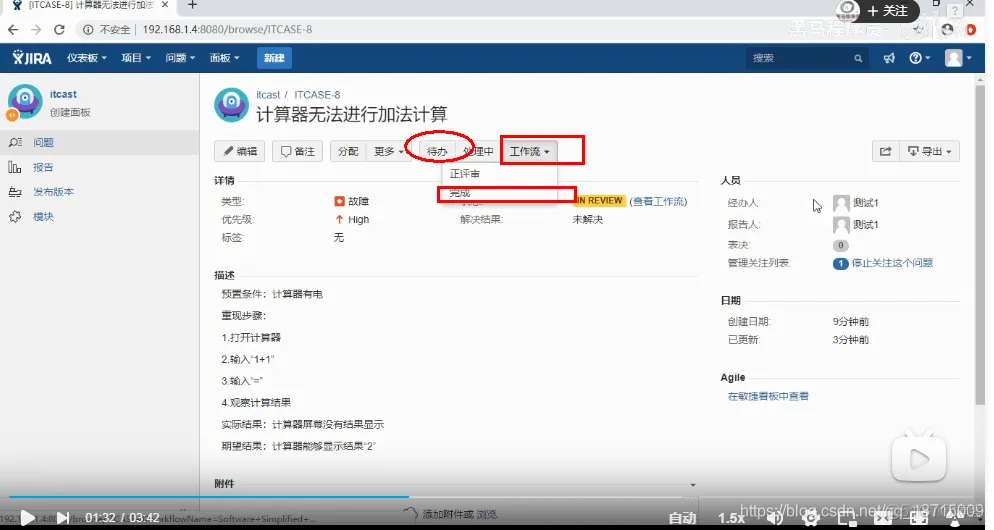Click the watchers count badge 1
This screenshot has width=994, height=530.
841,263
